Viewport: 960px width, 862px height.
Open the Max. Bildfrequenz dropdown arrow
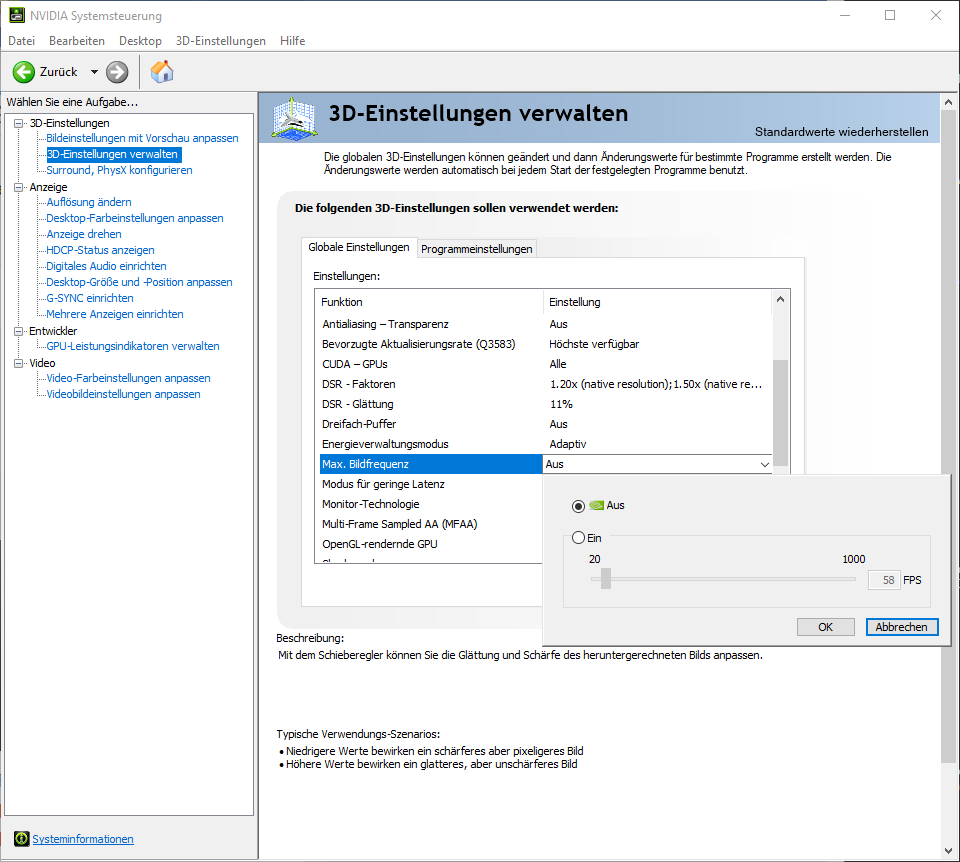[x=764, y=464]
